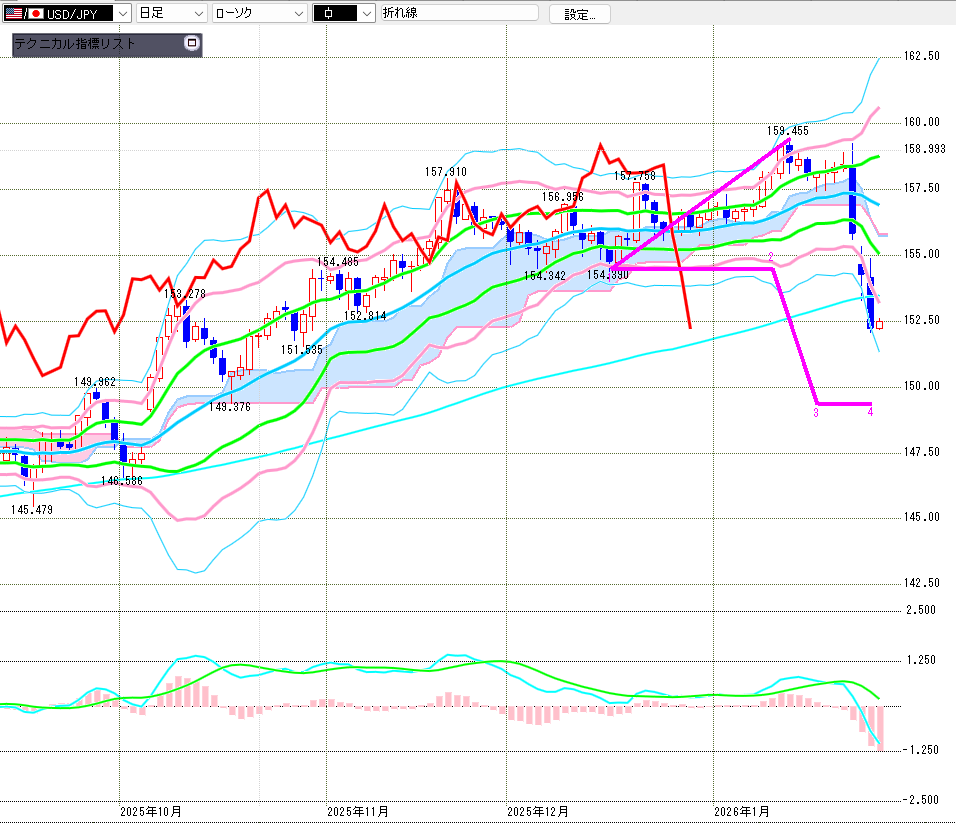Image resolution: width=956 pixels, height=823 pixels.
Task: Click the candlestick icon in the black box
Action: [335, 13]
